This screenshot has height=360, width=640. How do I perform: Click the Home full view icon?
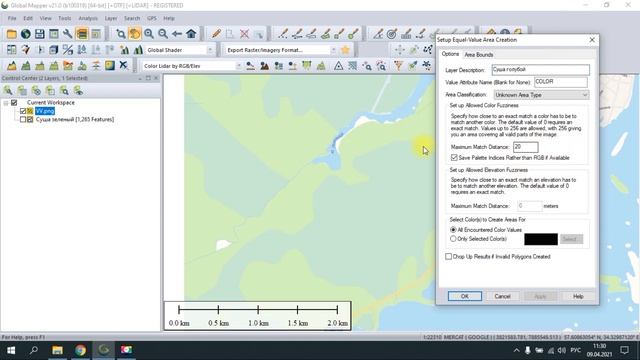(x=191, y=34)
